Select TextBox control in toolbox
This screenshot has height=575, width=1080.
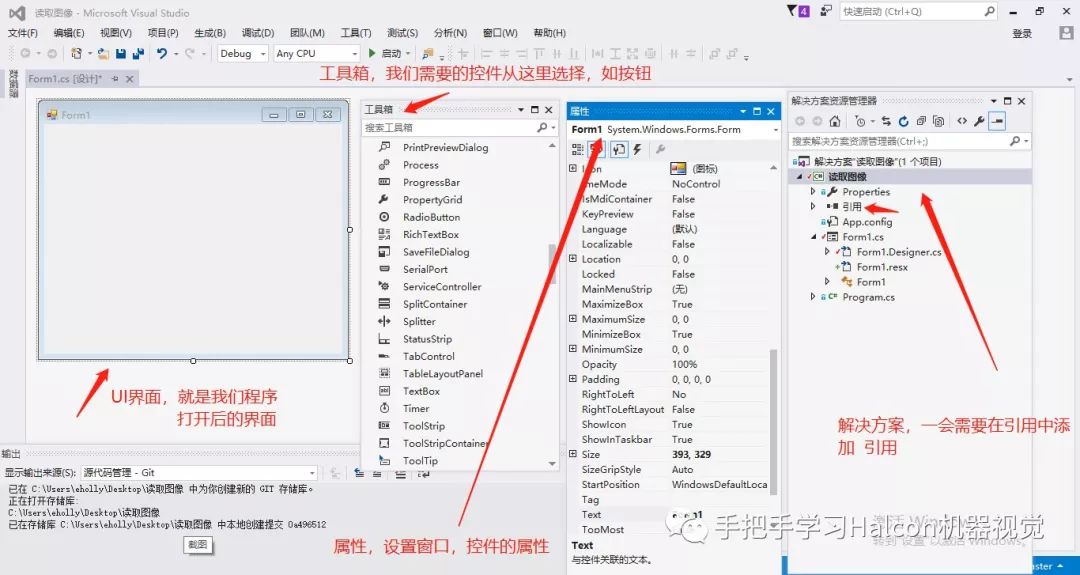point(422,391)
